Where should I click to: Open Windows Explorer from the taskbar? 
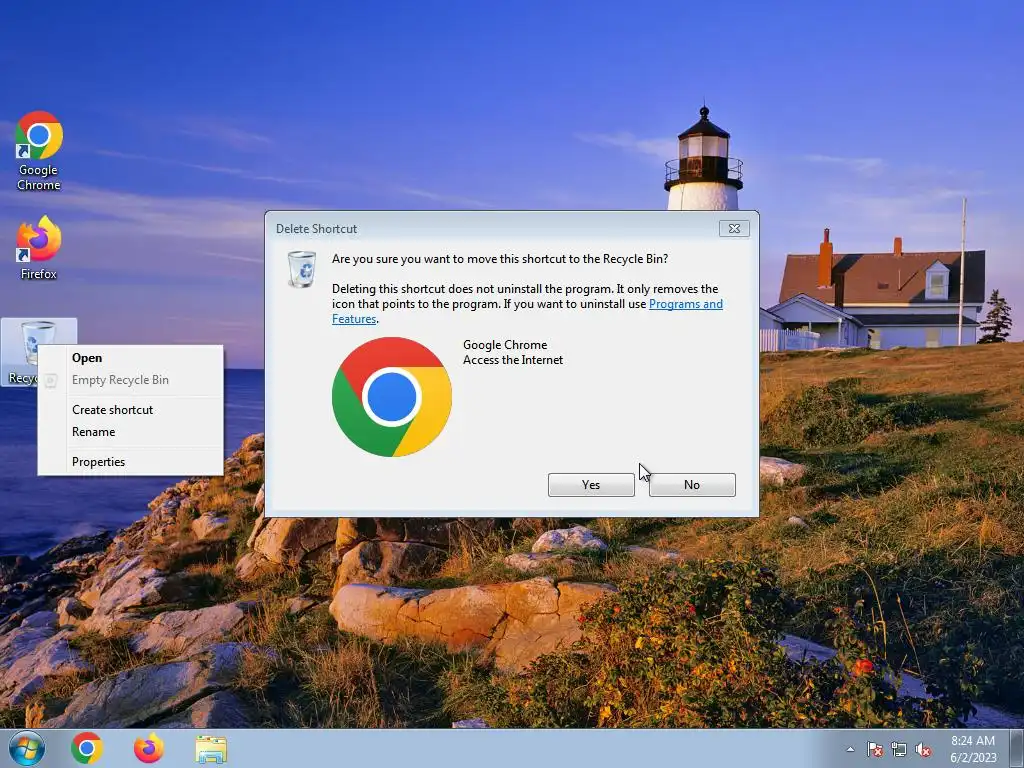pyautogui.click(x=211, y=749)
